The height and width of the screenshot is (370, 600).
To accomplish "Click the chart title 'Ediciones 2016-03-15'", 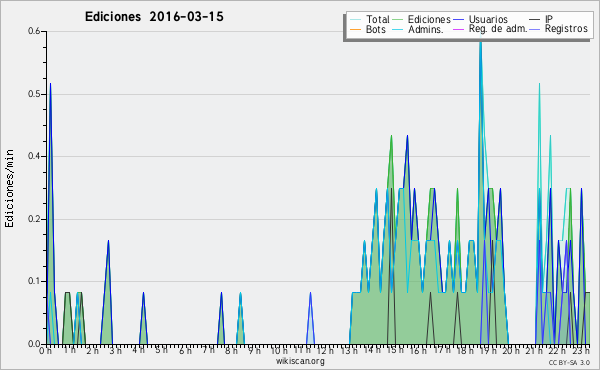I will click(154, 17).
